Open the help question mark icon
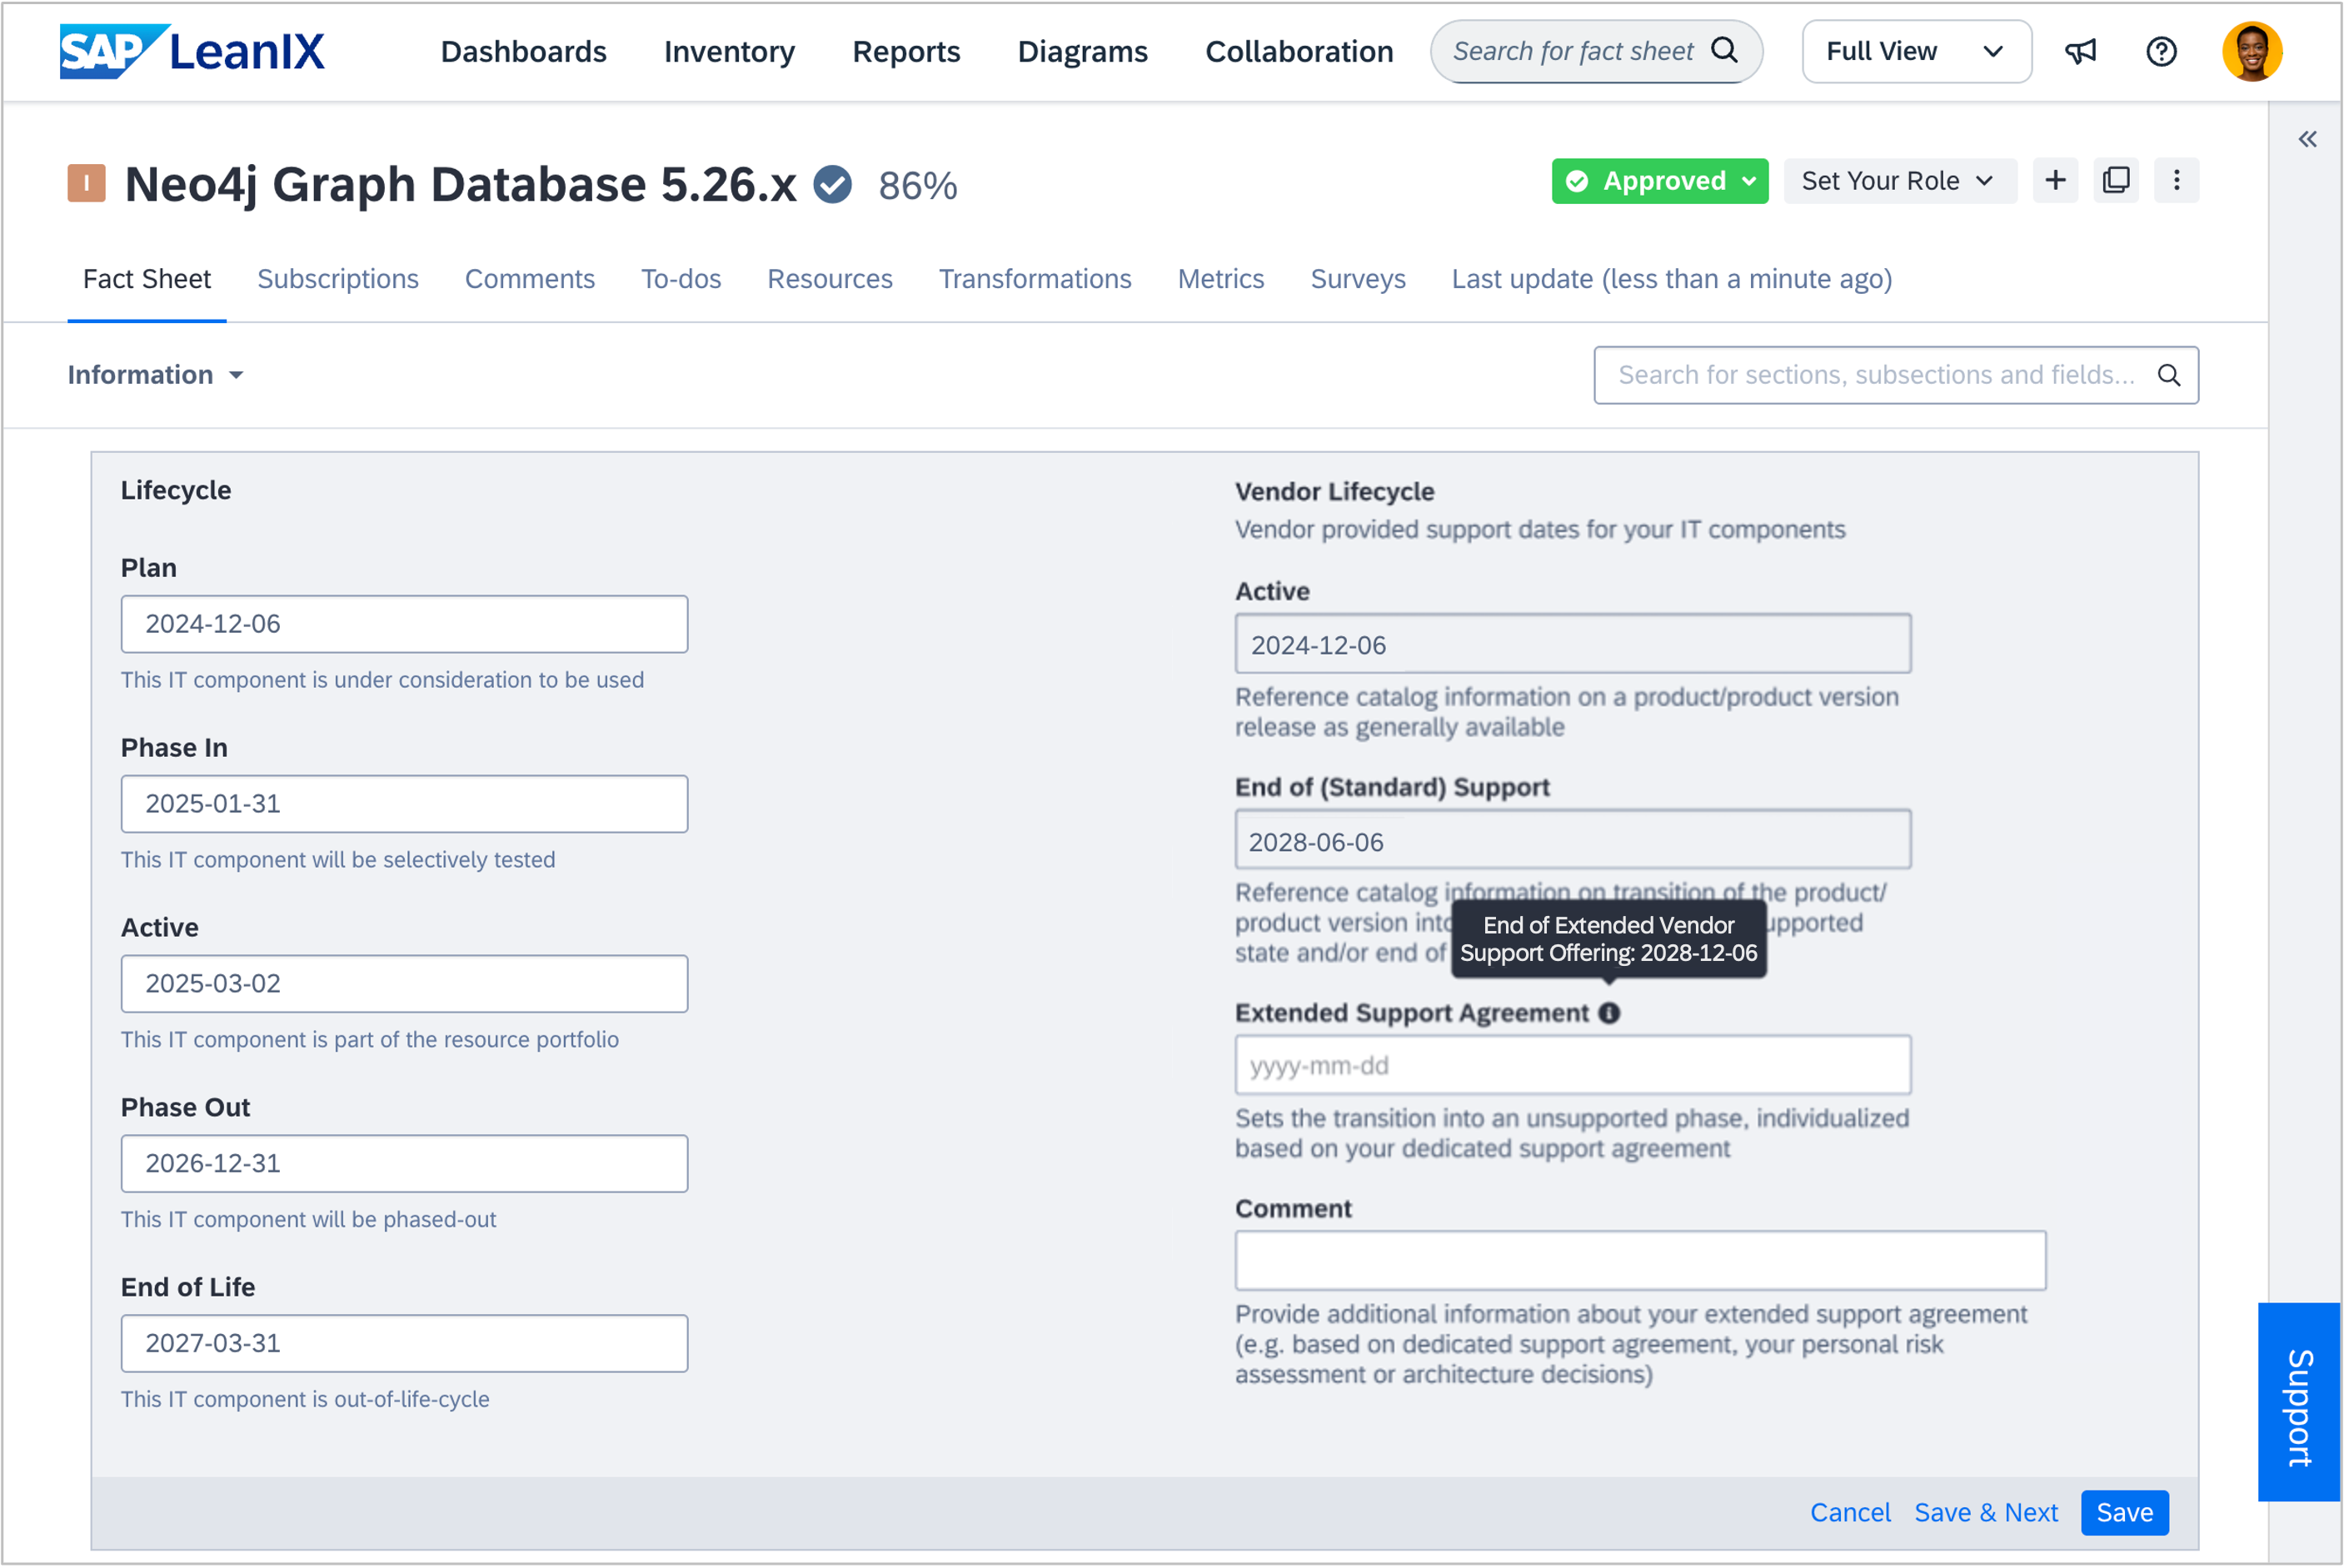The width and height of the screenshot is (2344, 1568). pyautogui.click(x=2161, y=51)
